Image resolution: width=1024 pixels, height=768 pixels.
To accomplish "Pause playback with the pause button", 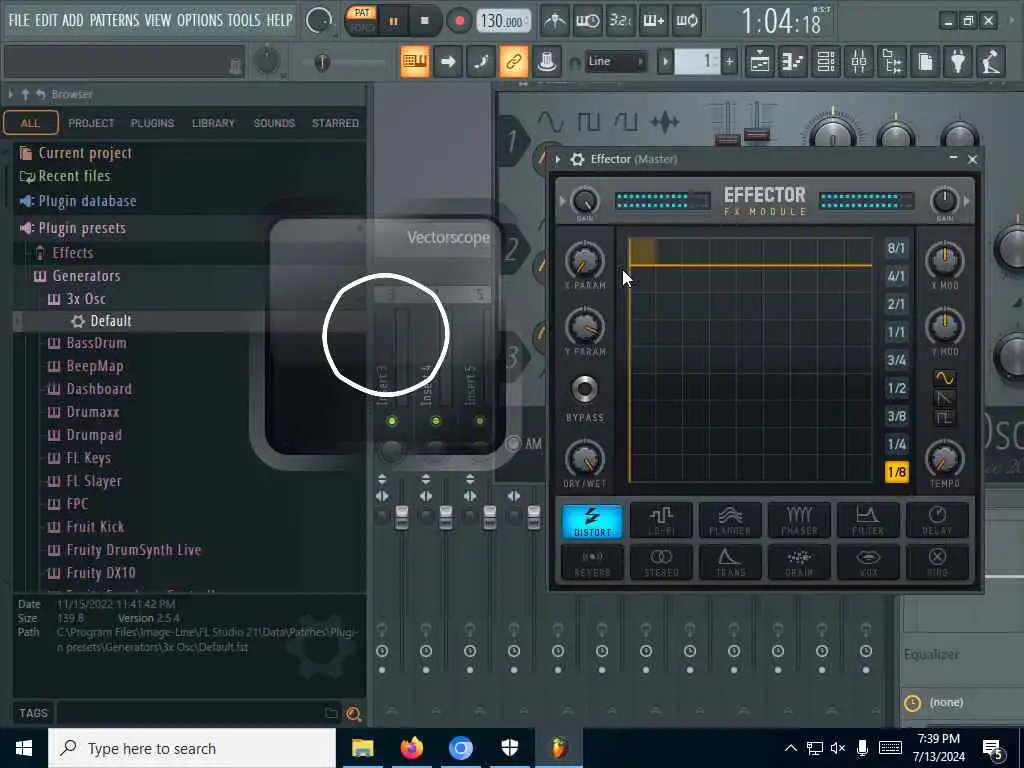I will pos(393,21).
